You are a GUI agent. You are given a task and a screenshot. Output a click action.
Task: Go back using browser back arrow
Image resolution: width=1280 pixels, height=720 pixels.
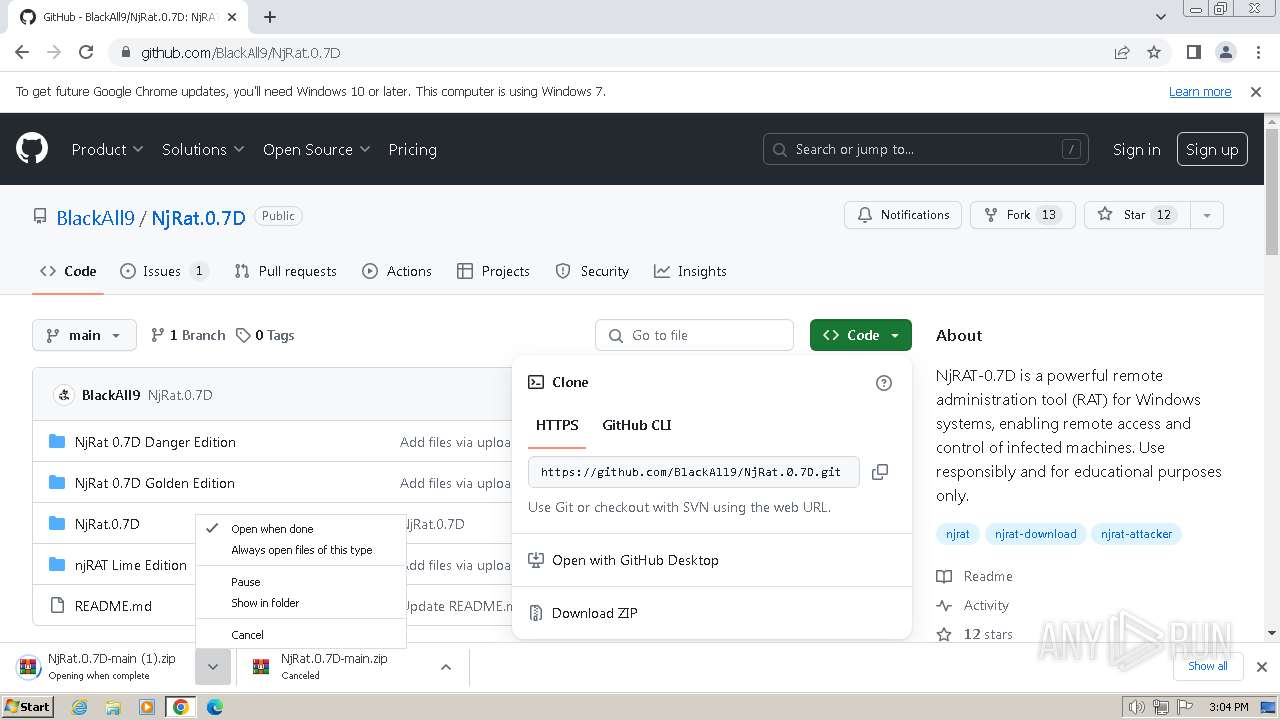click(22, 52)
